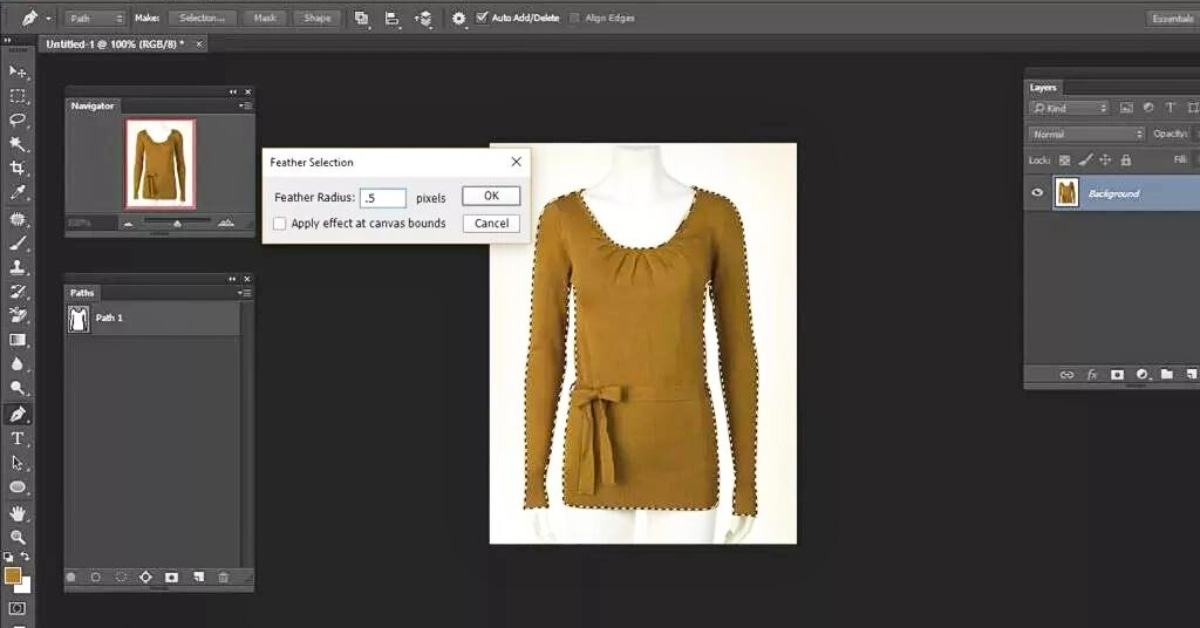
Task: Click stroke path with brush icon
Action: click(x=96, y=577)
